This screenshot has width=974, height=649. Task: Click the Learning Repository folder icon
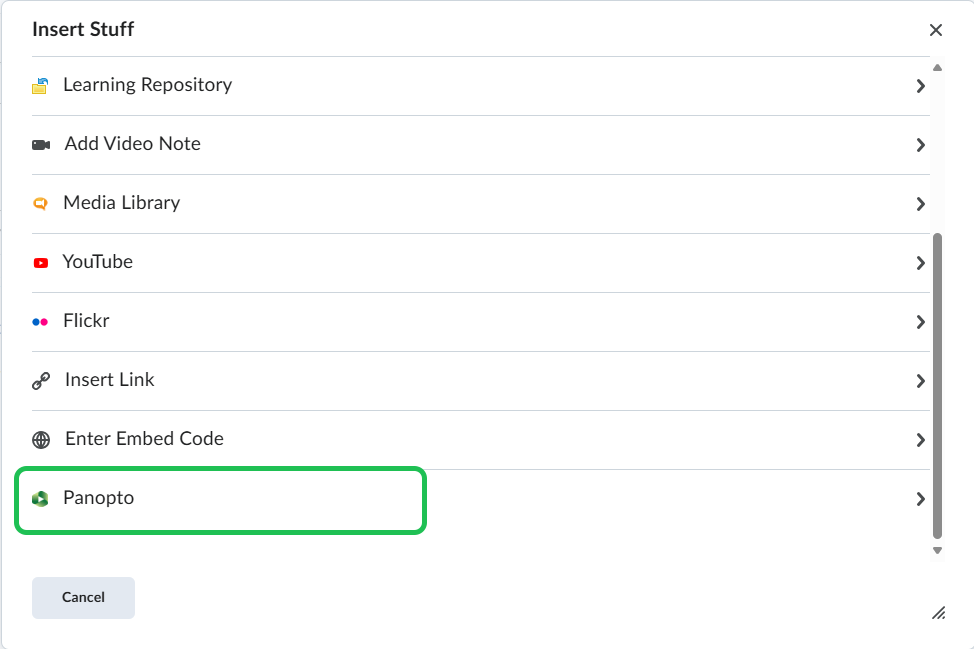point(40,86)
